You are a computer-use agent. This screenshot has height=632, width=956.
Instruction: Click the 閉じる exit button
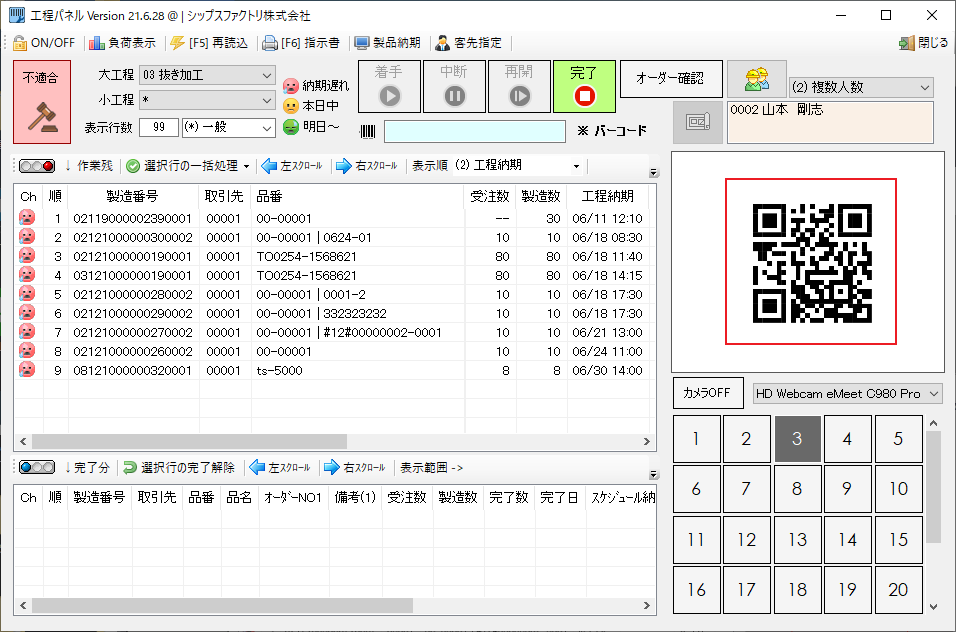924,43
